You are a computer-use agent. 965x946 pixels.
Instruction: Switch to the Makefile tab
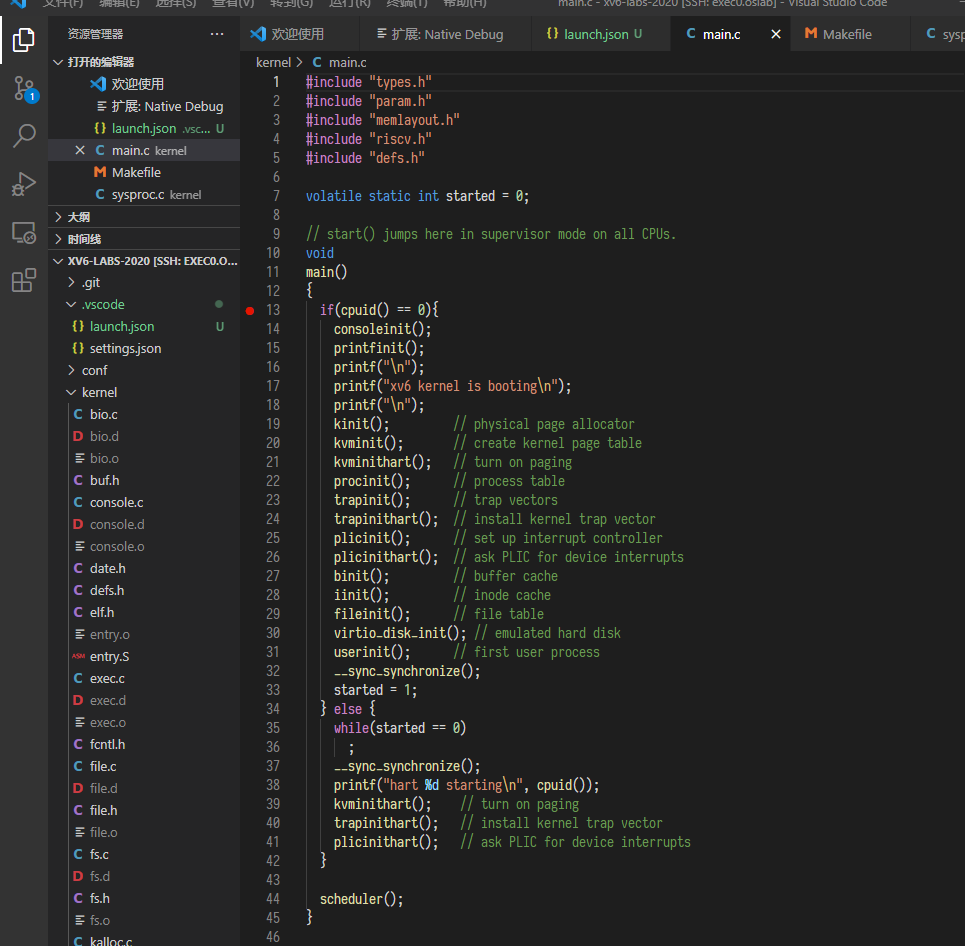tap(846, 34)
